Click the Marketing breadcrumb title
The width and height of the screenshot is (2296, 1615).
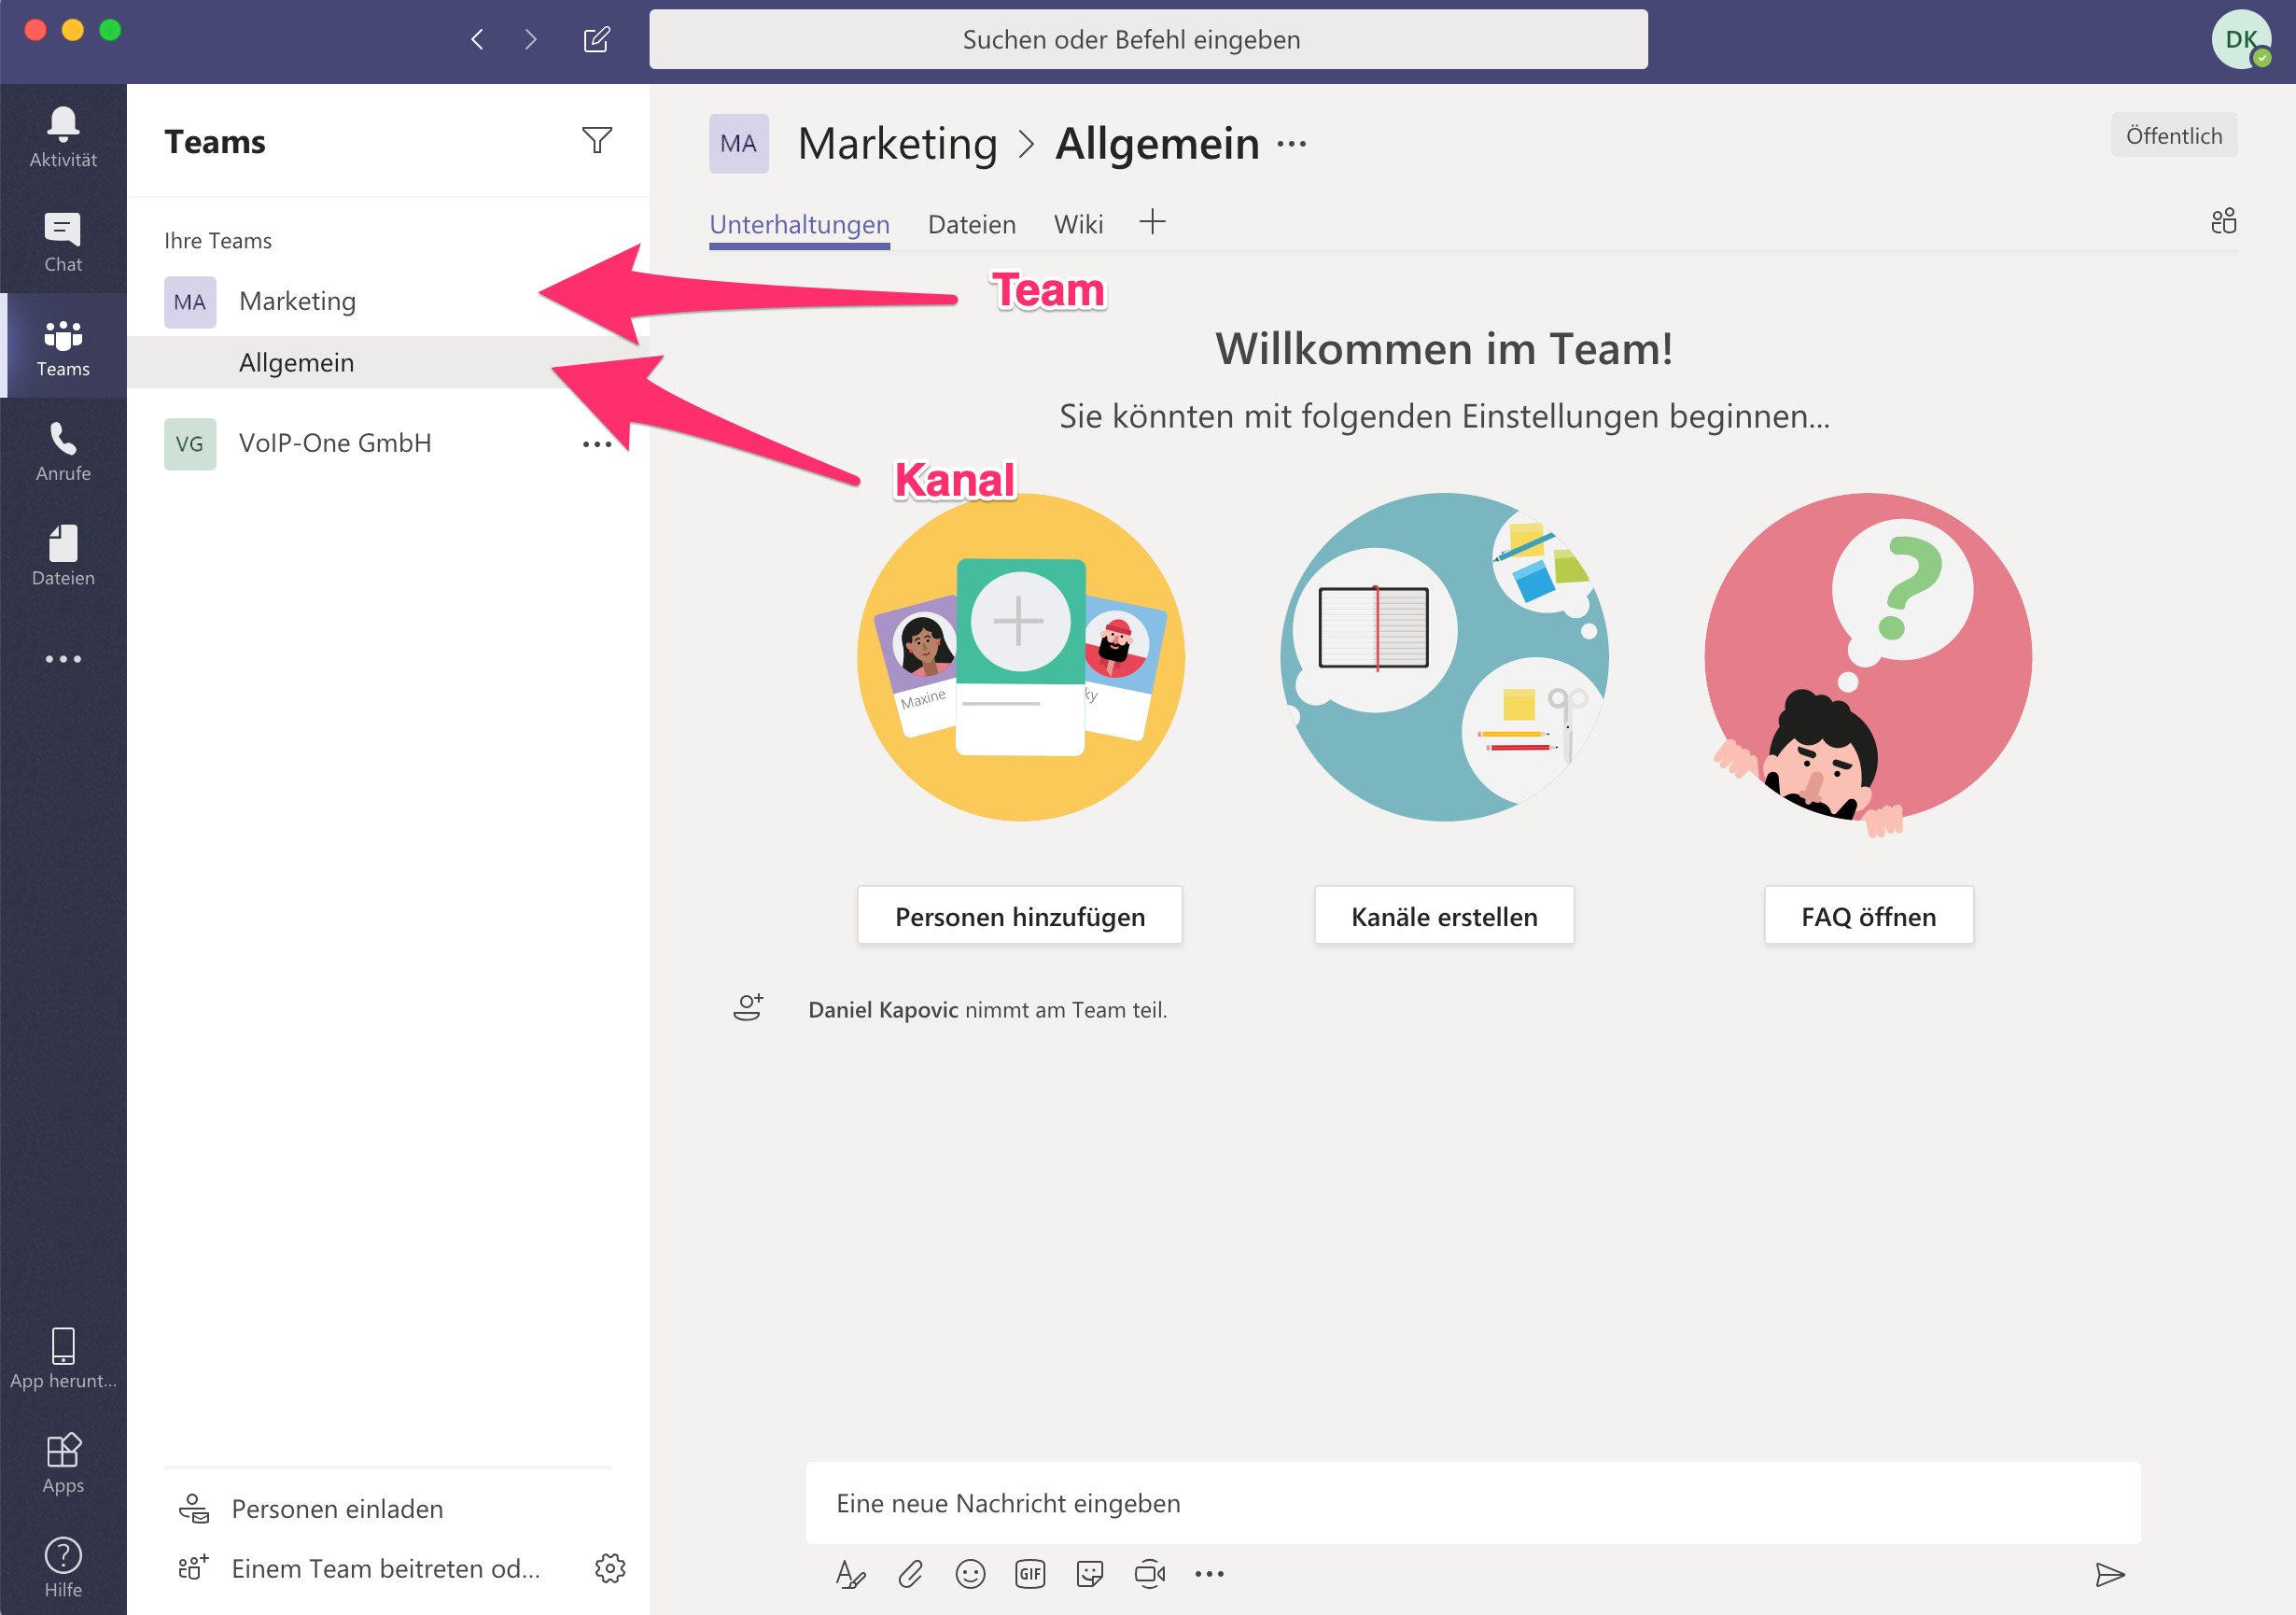[x=897, y=143]
